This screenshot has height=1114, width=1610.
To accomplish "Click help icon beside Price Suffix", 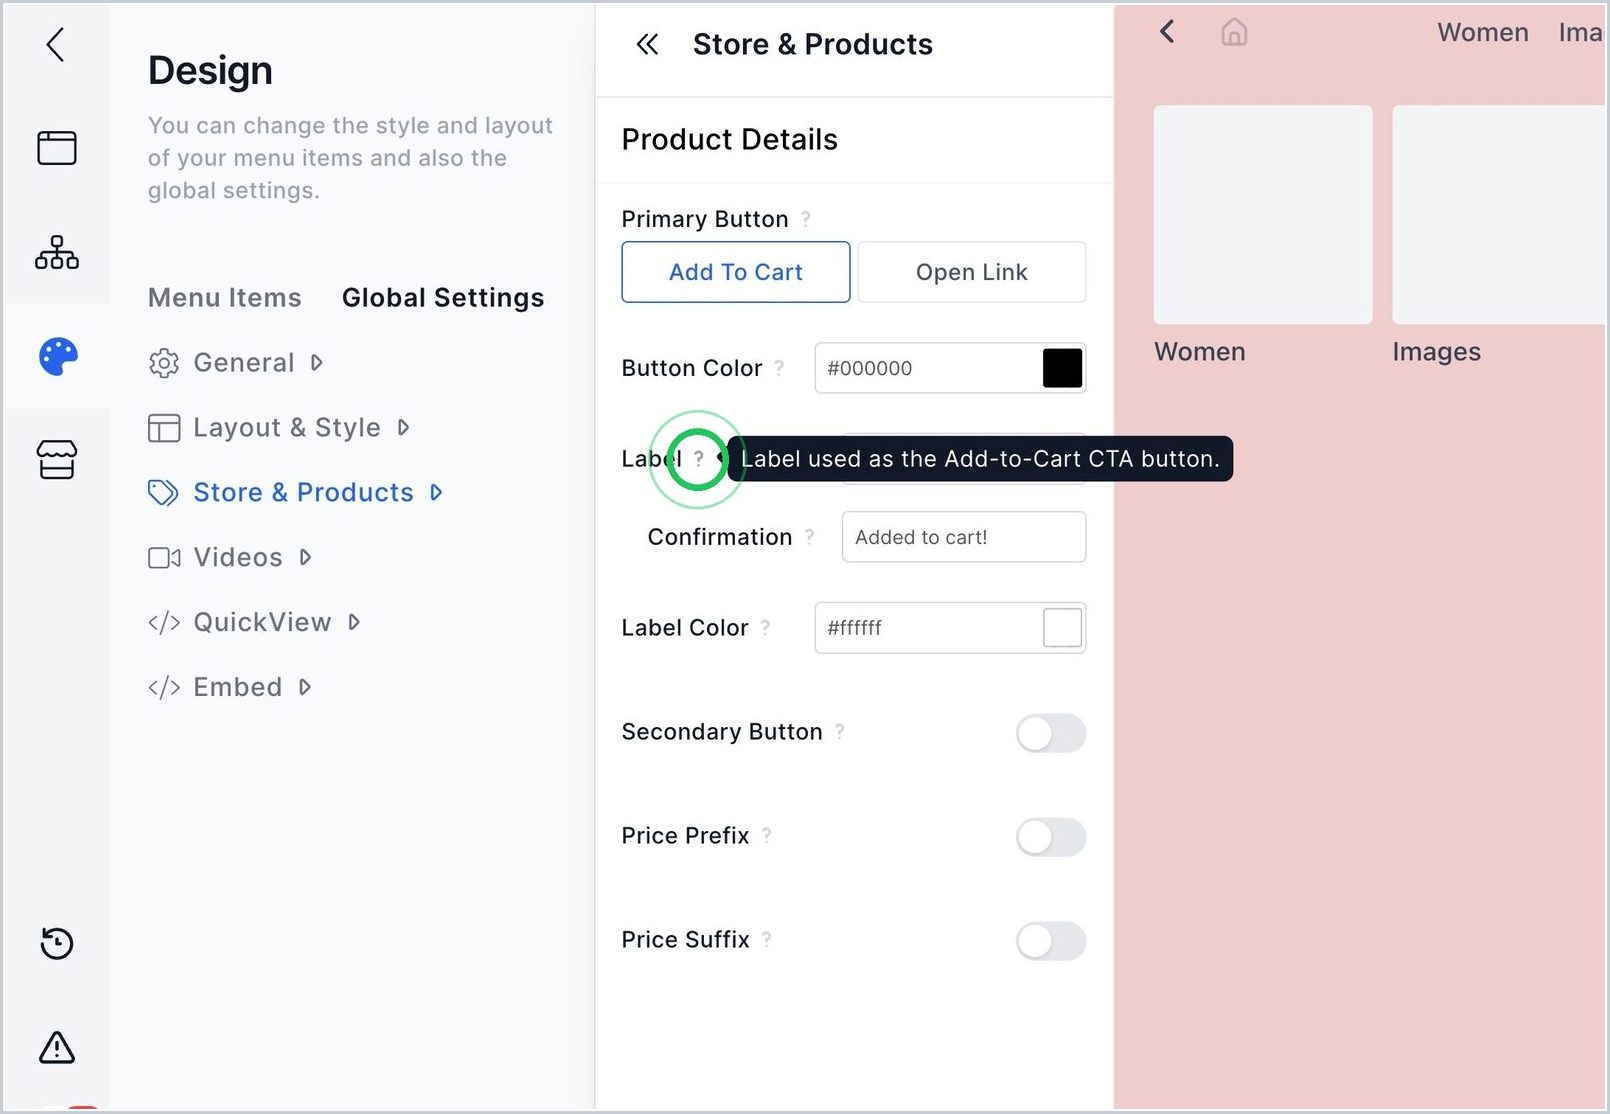I will [766, 940].
